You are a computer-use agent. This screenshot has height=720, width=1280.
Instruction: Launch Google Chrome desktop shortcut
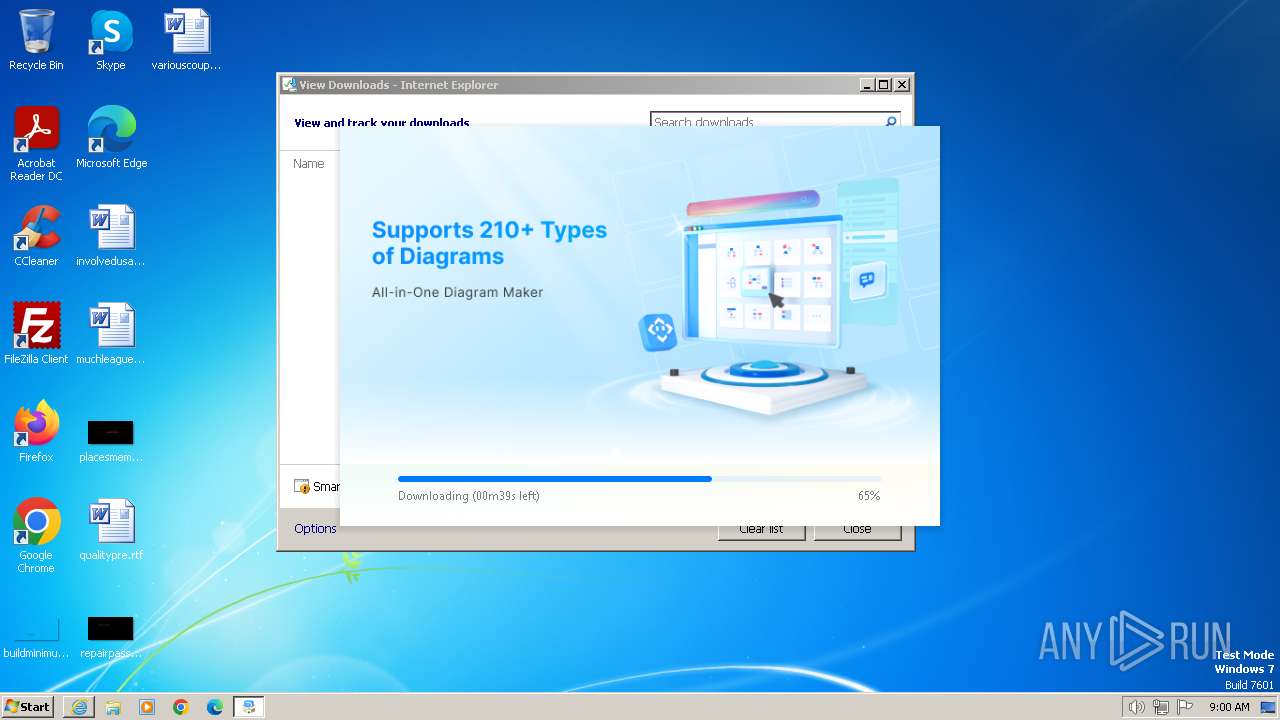coord(36,536)
